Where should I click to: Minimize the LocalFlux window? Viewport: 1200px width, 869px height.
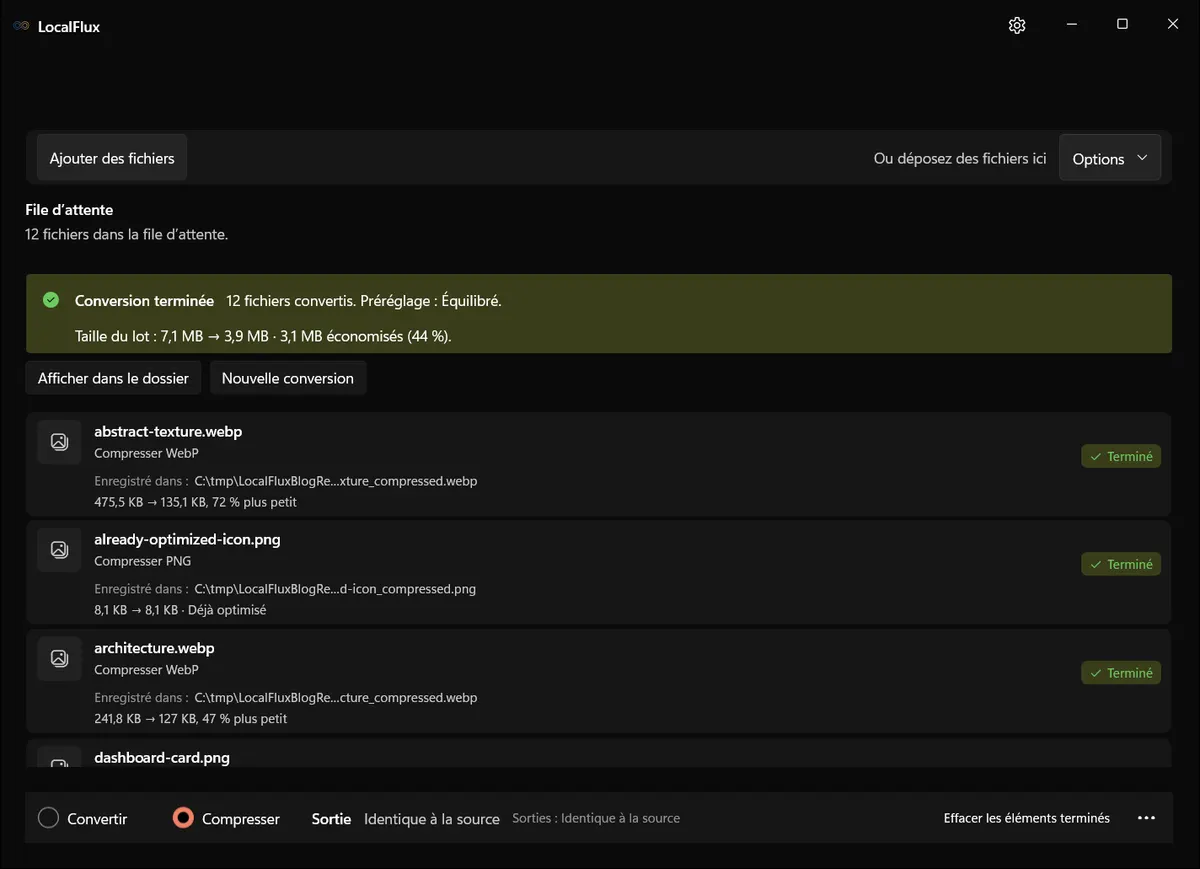[x=1071, y=24]
